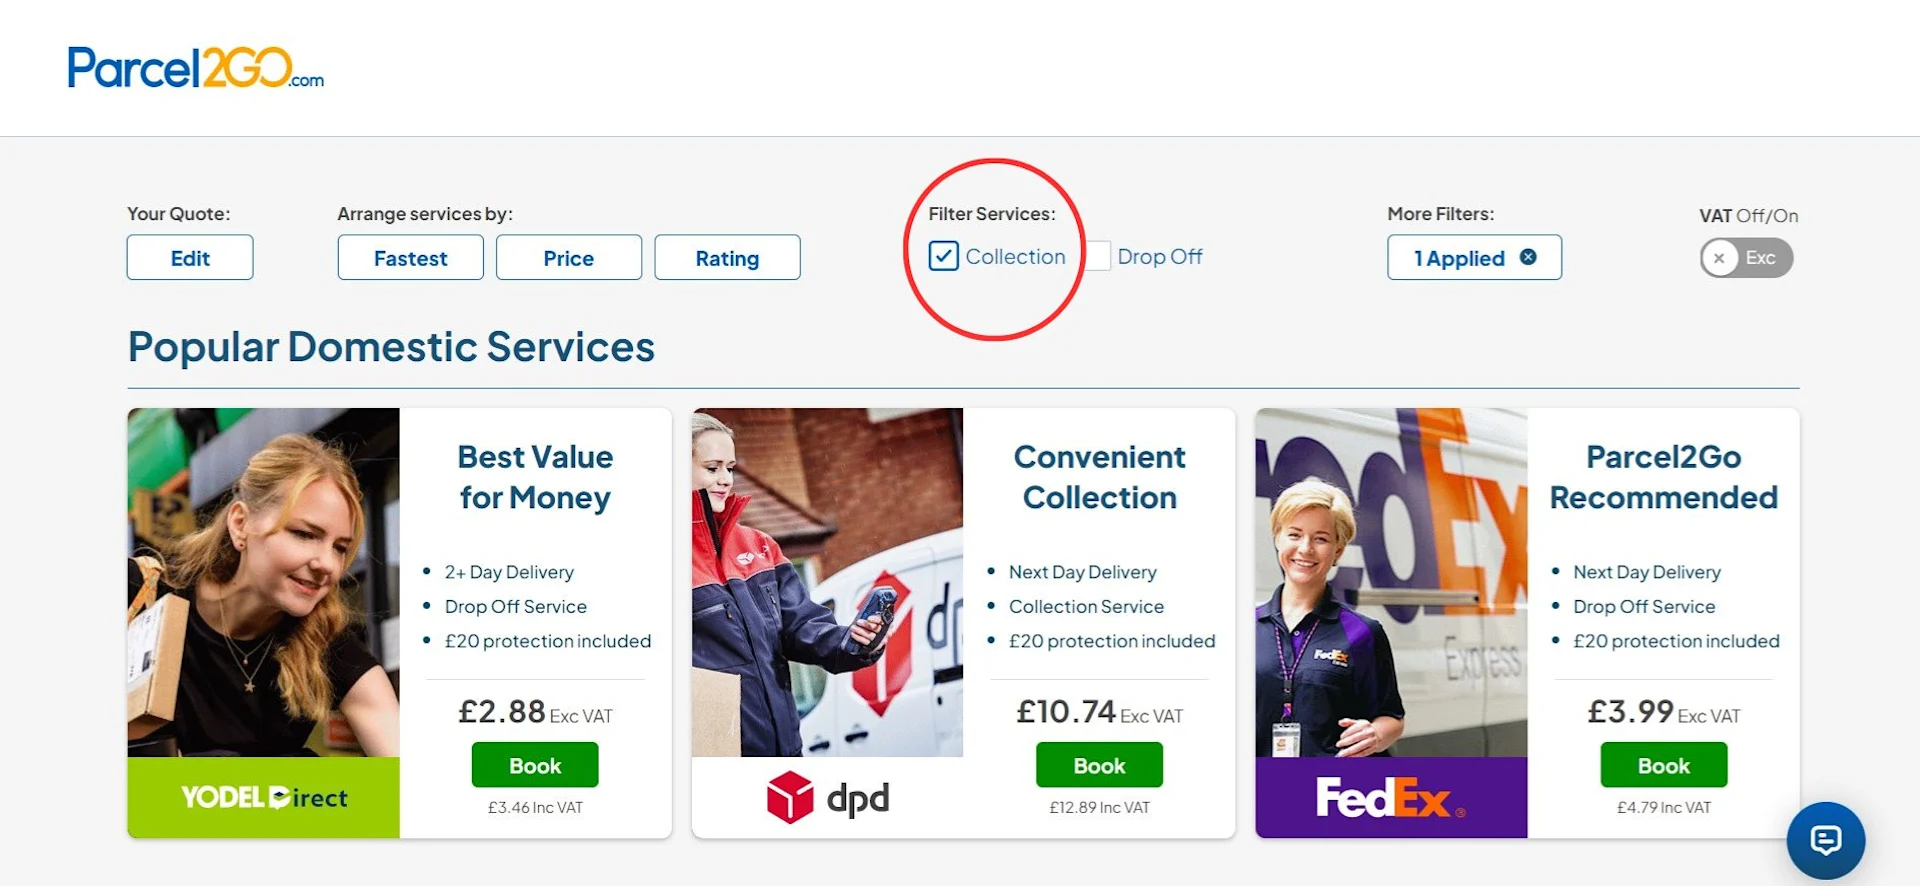Book the Convenient Collection dpd service

(x=1098, y=764)
